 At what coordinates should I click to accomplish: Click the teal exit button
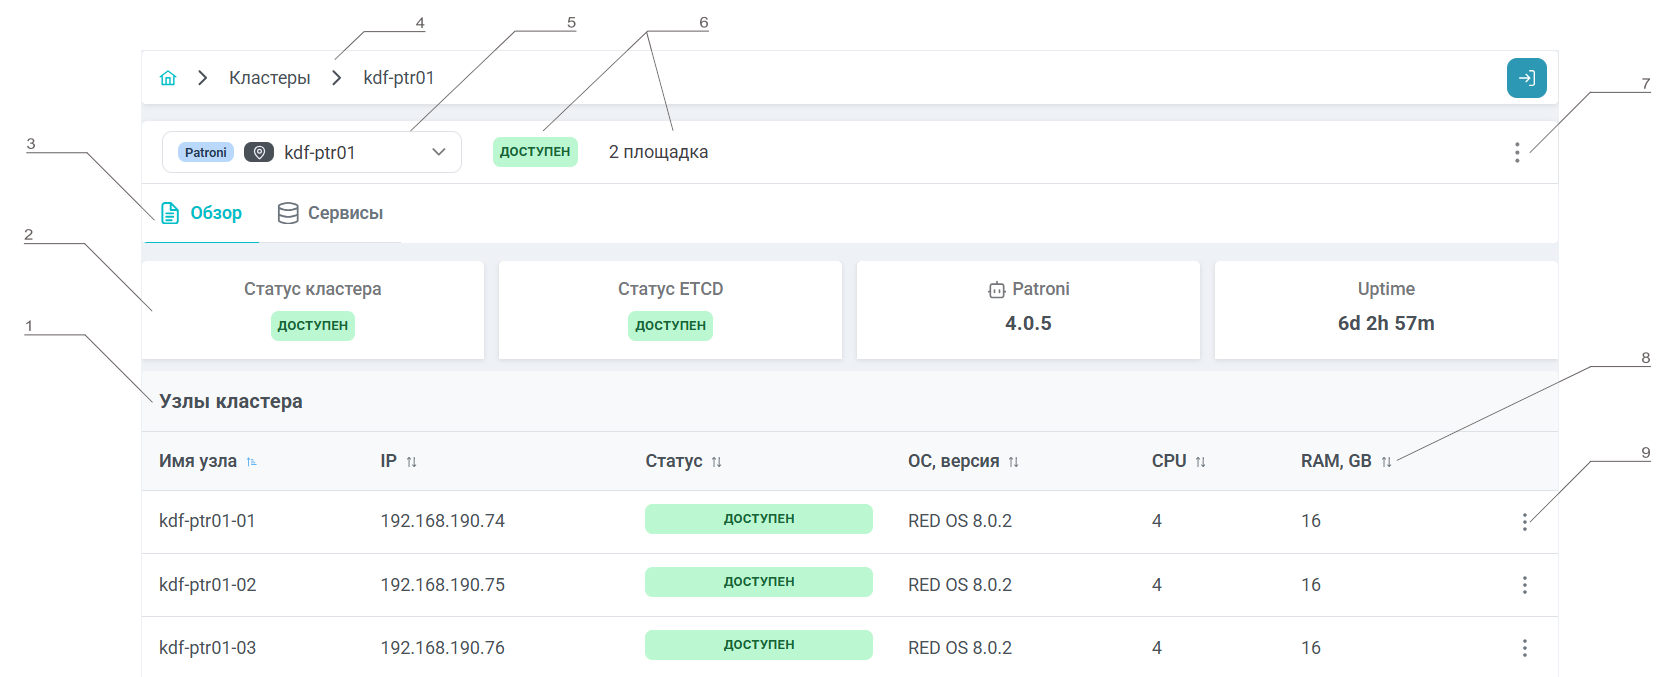[1526, 78]
